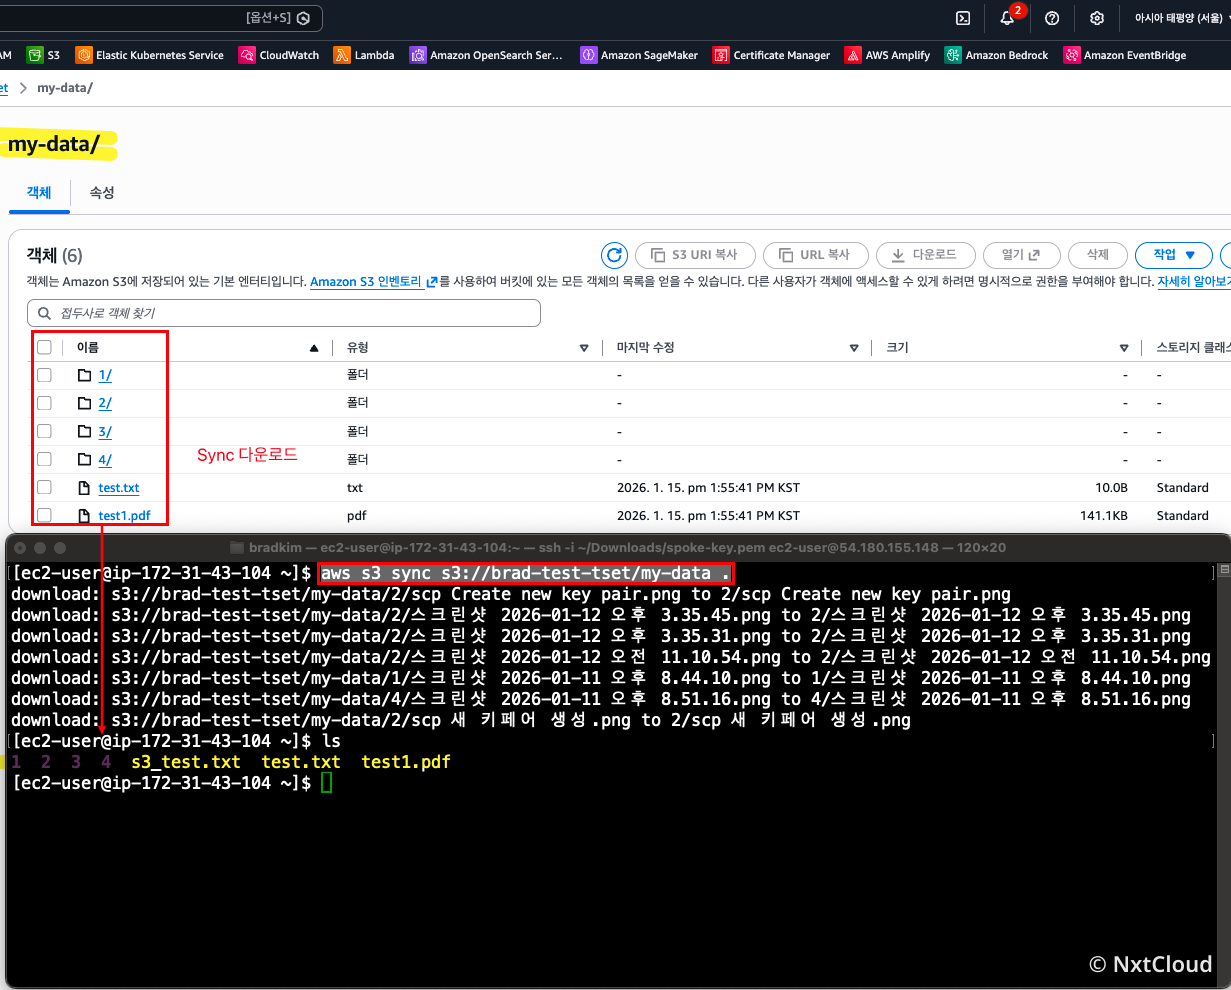Click the search shortcut icon in top bar
Image resolution: width=1231 pixels, height=990 pixels.
[x=304, y=18]
